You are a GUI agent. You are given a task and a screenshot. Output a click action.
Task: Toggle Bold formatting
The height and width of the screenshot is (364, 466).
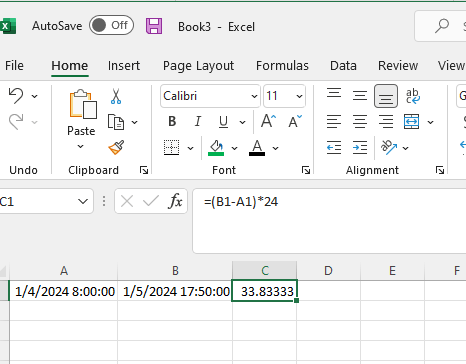(172, 122)
